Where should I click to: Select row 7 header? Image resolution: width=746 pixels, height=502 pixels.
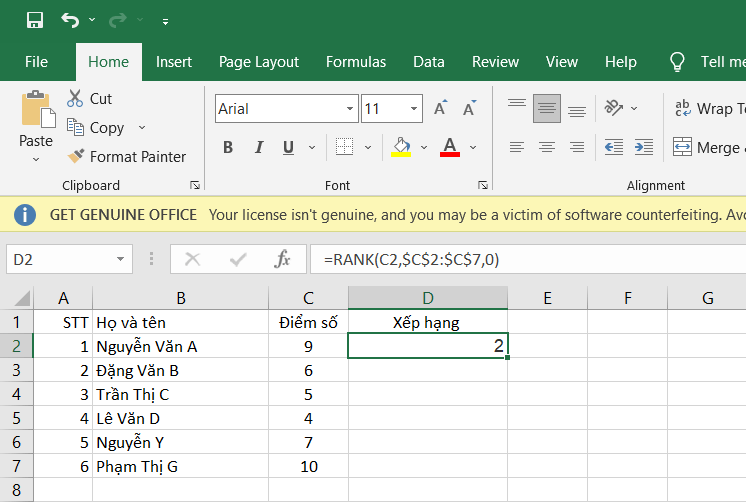tap(16, 466)
